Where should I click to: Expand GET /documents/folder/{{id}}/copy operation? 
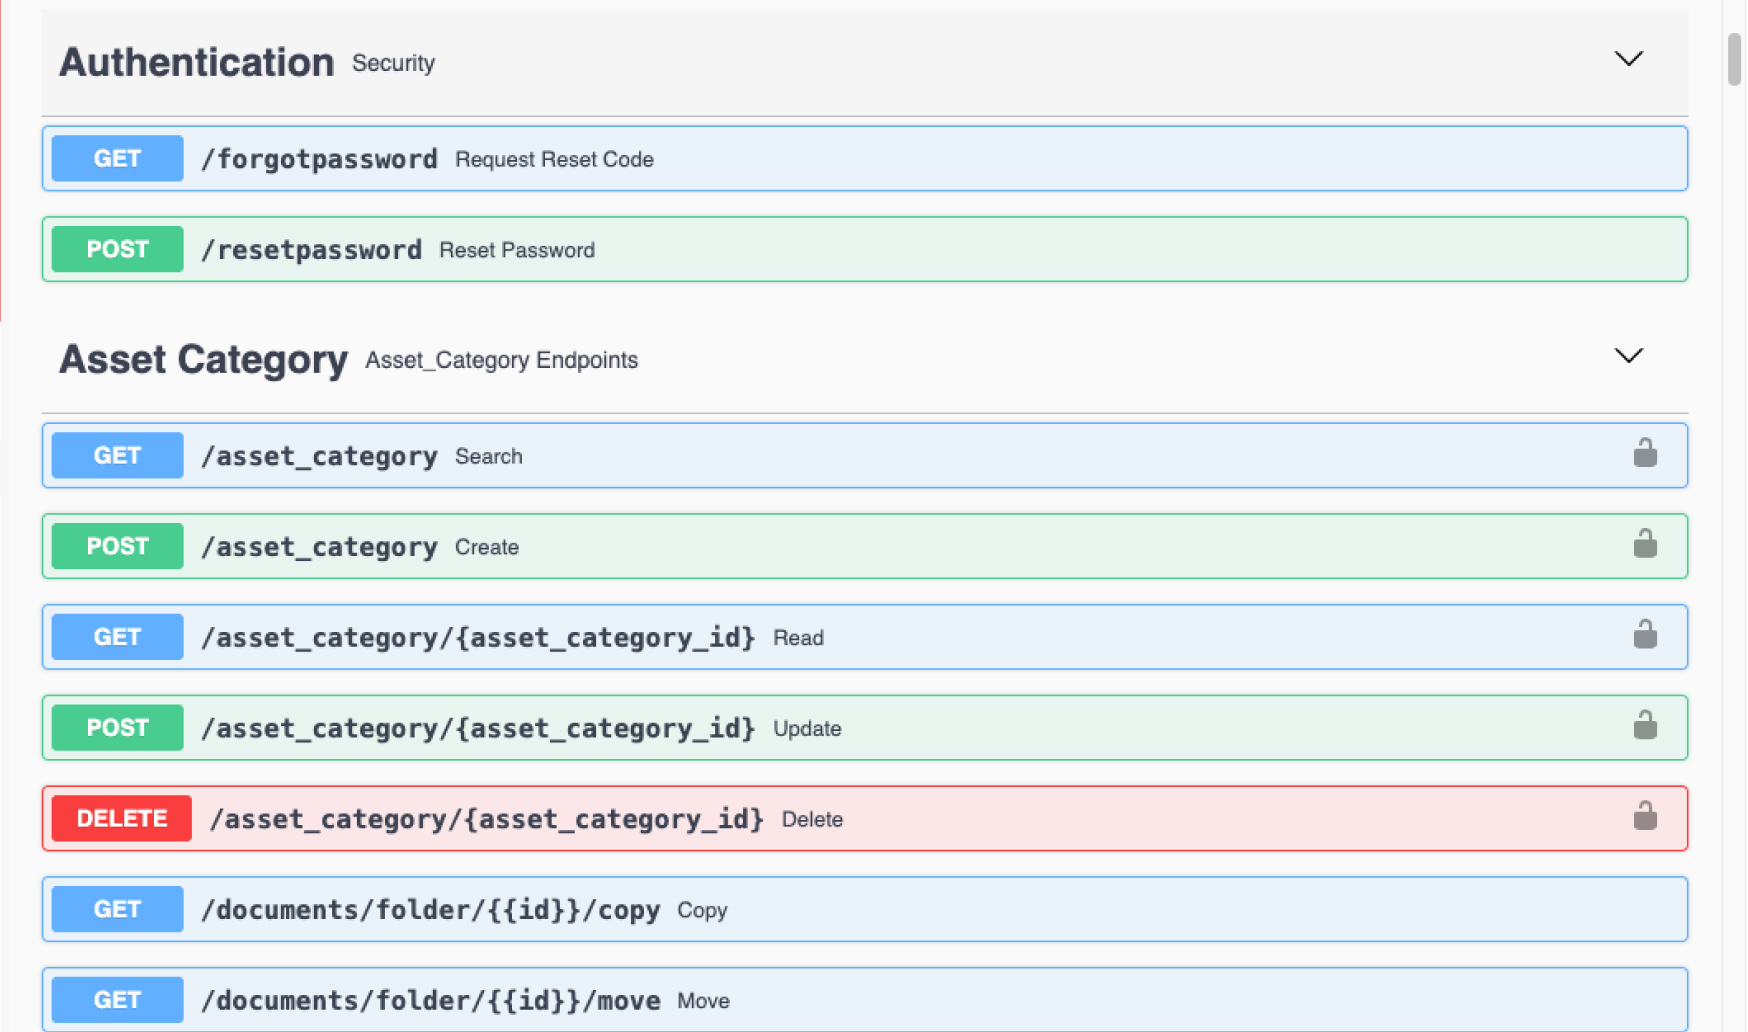click(865, 909)
